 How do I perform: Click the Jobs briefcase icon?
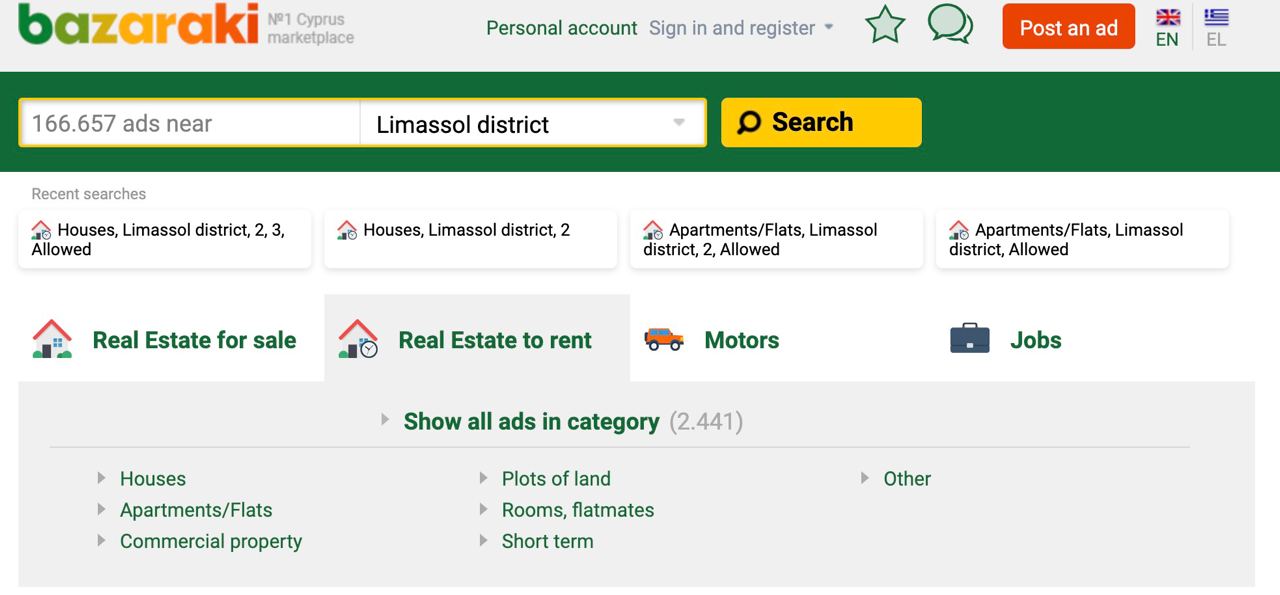[x=969, y=339]
